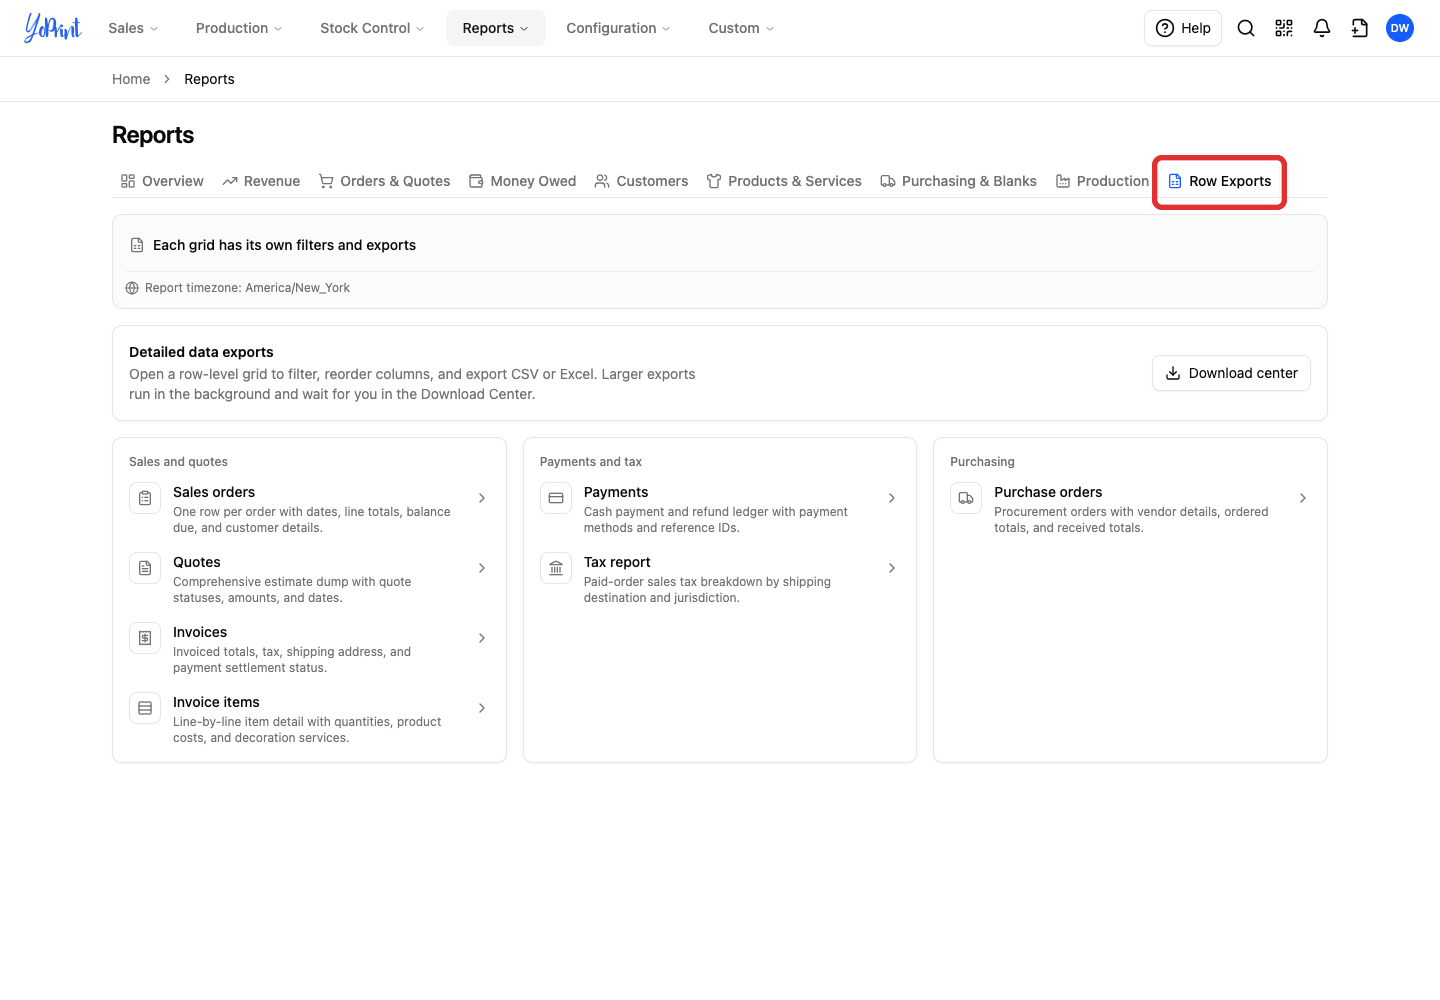Open the QR code scanner icon
1440x1000 pixels.
point(1284,28)
